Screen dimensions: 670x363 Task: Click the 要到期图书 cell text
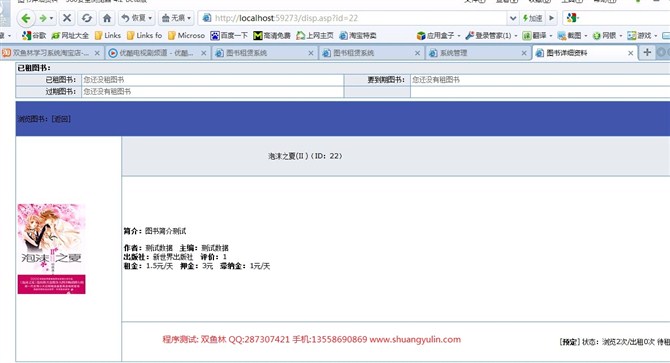click(x=436, y=80)
